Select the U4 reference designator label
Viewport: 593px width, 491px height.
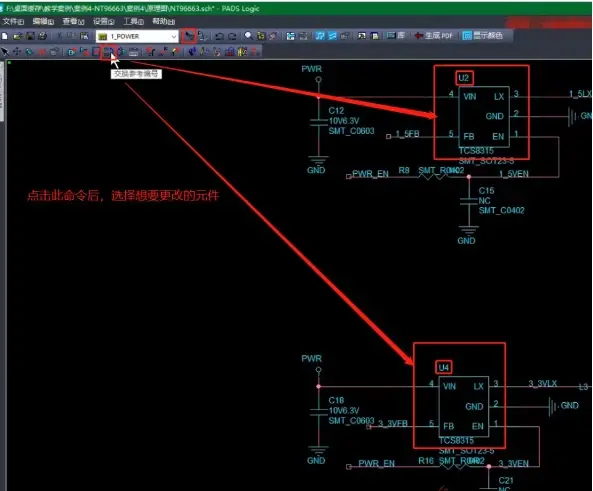(x=444, y=367)
